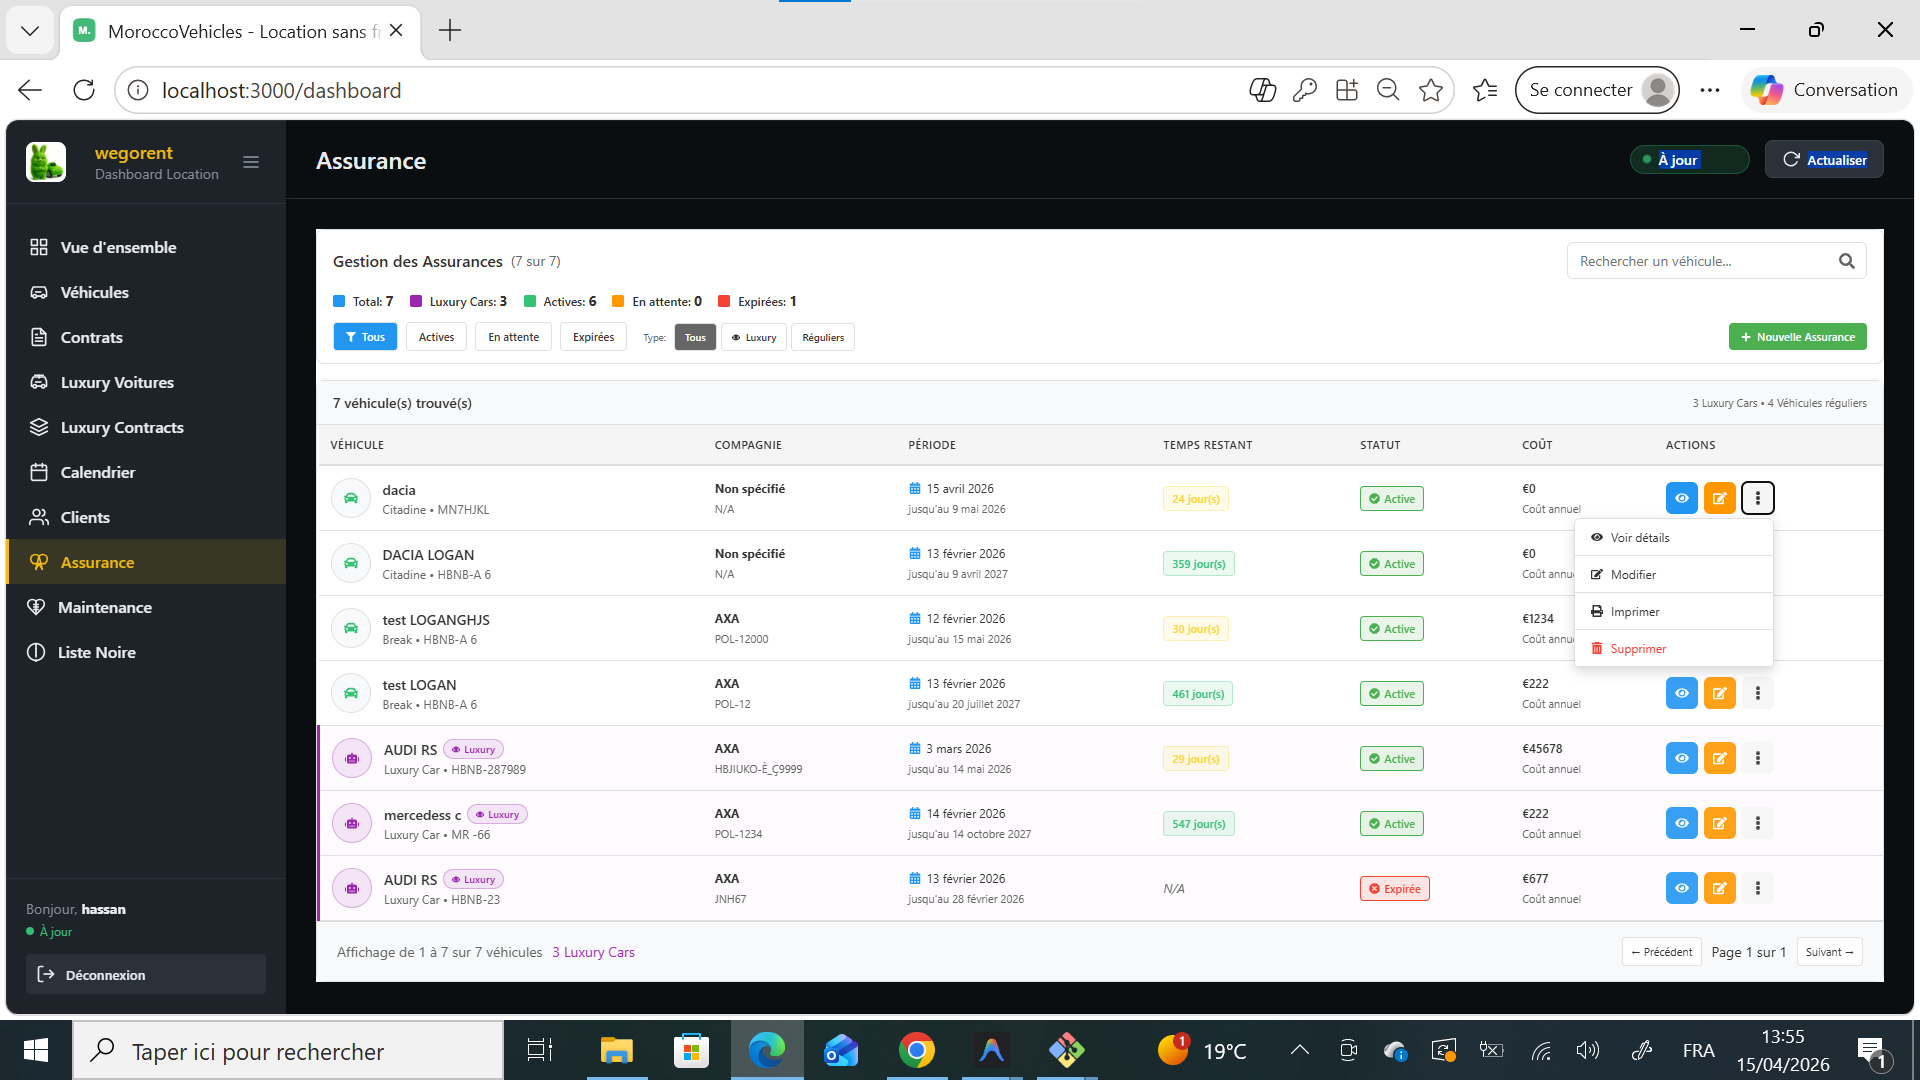
Task: Click the Nouvelle Assurance button
Action: (x=1797, y=337)
